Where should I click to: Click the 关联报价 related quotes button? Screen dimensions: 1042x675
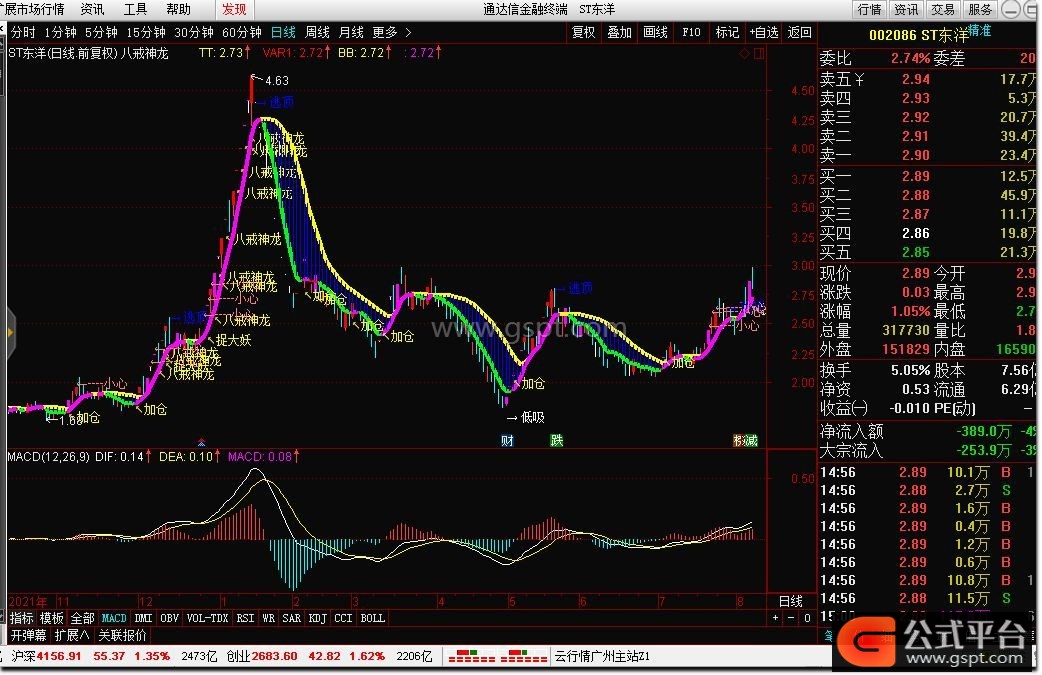point(122,635)
